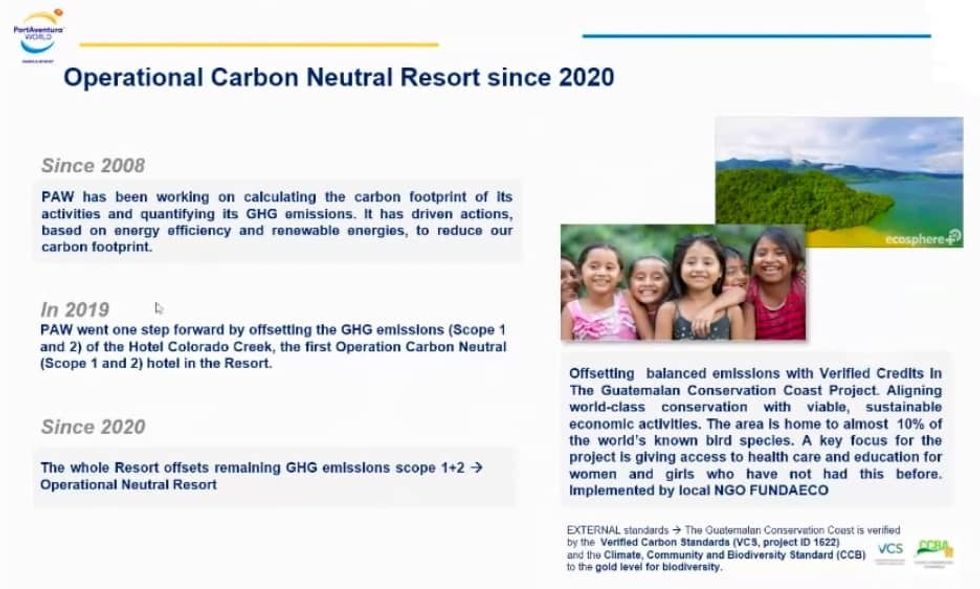980x589 pixels.
Task: Click the paragraph about calculating carbon footprint
Action: [x=276, y=221]
